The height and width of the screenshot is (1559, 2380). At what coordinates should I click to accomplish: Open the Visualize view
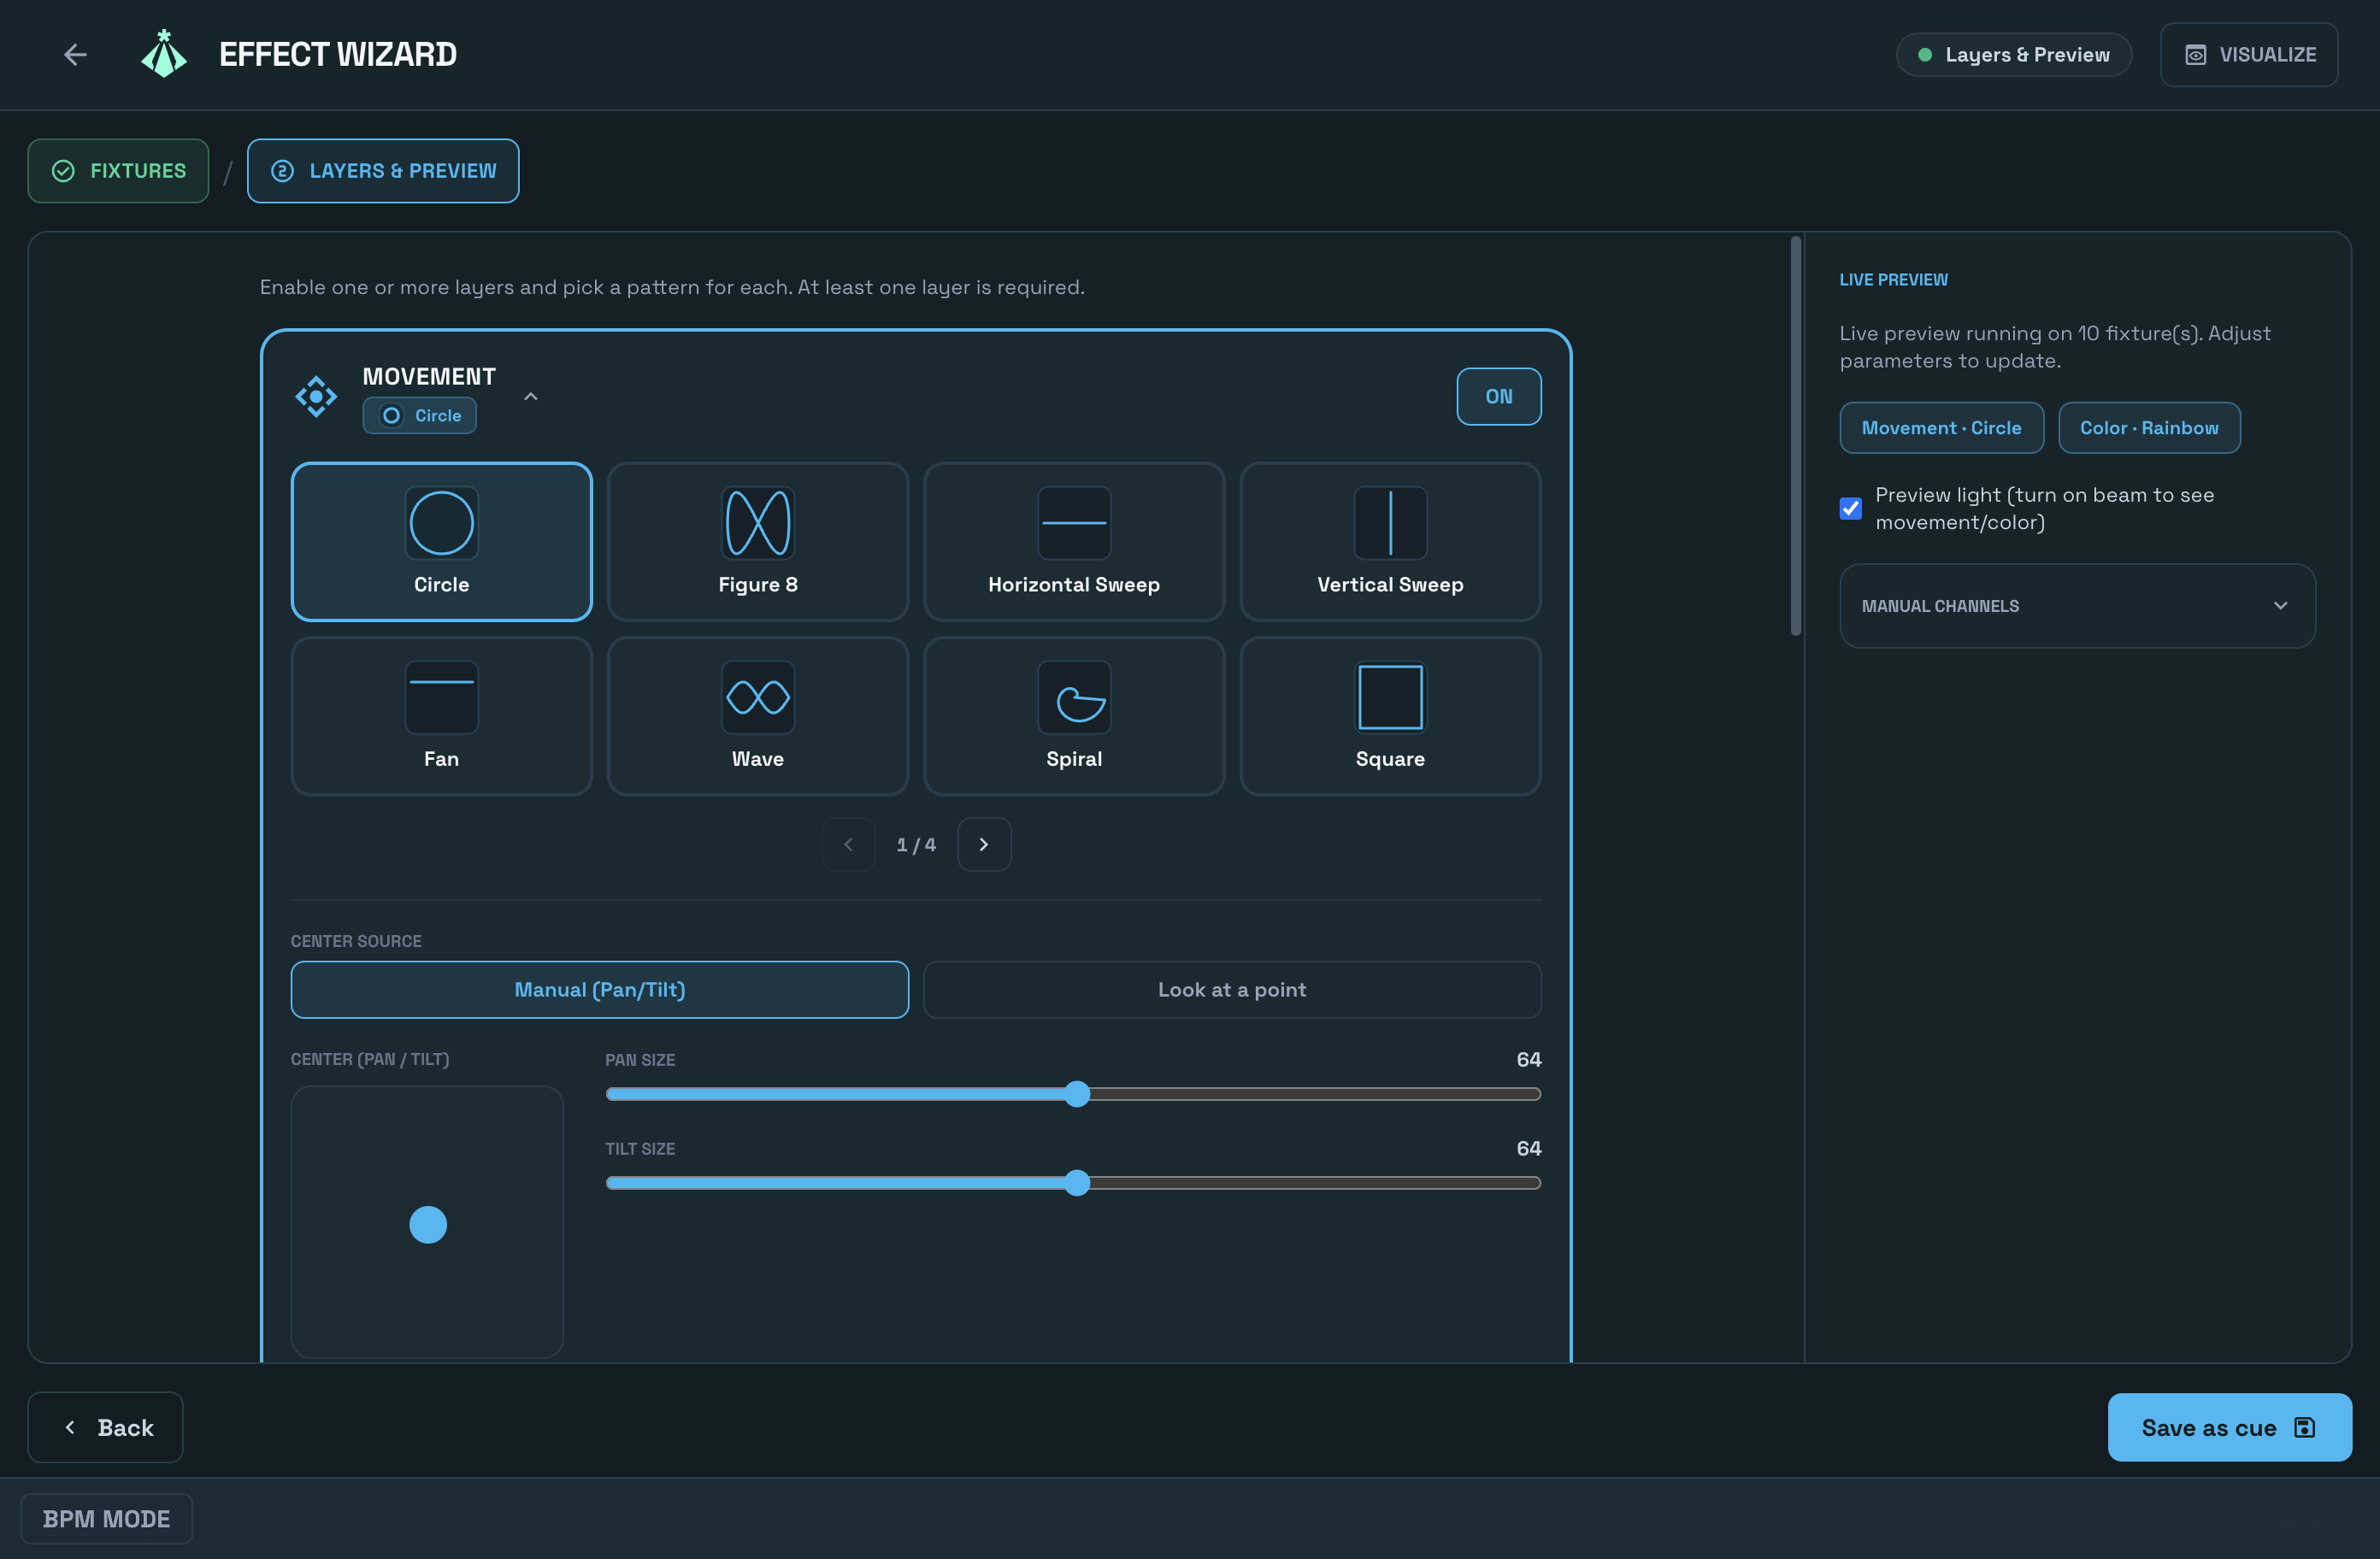tap(2249, 55)
